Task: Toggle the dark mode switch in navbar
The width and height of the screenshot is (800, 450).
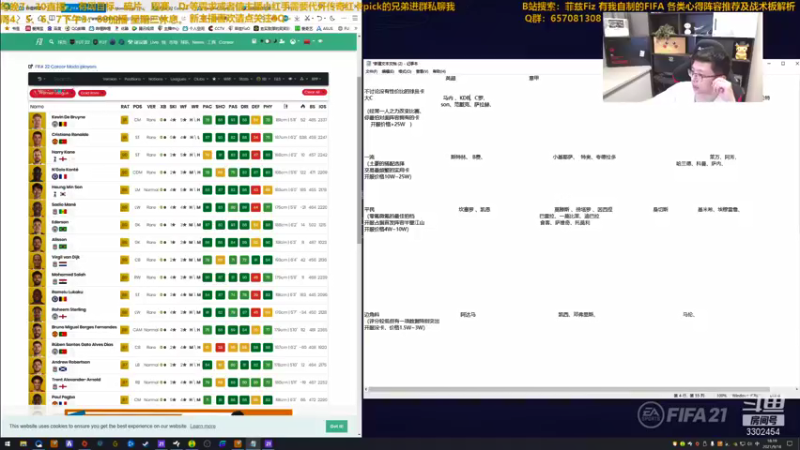Action: [266, 41]
